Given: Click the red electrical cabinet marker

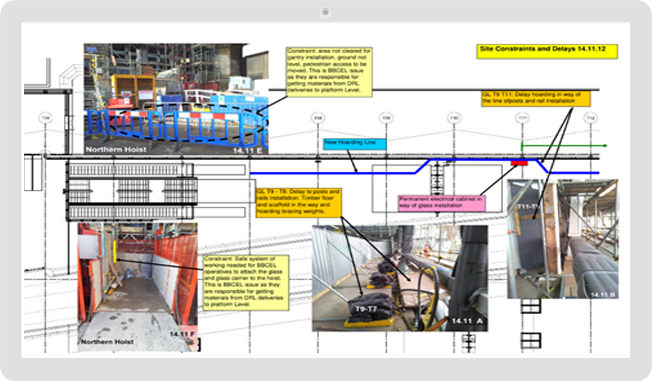Looking at the screenshot, I should (519, 163).
